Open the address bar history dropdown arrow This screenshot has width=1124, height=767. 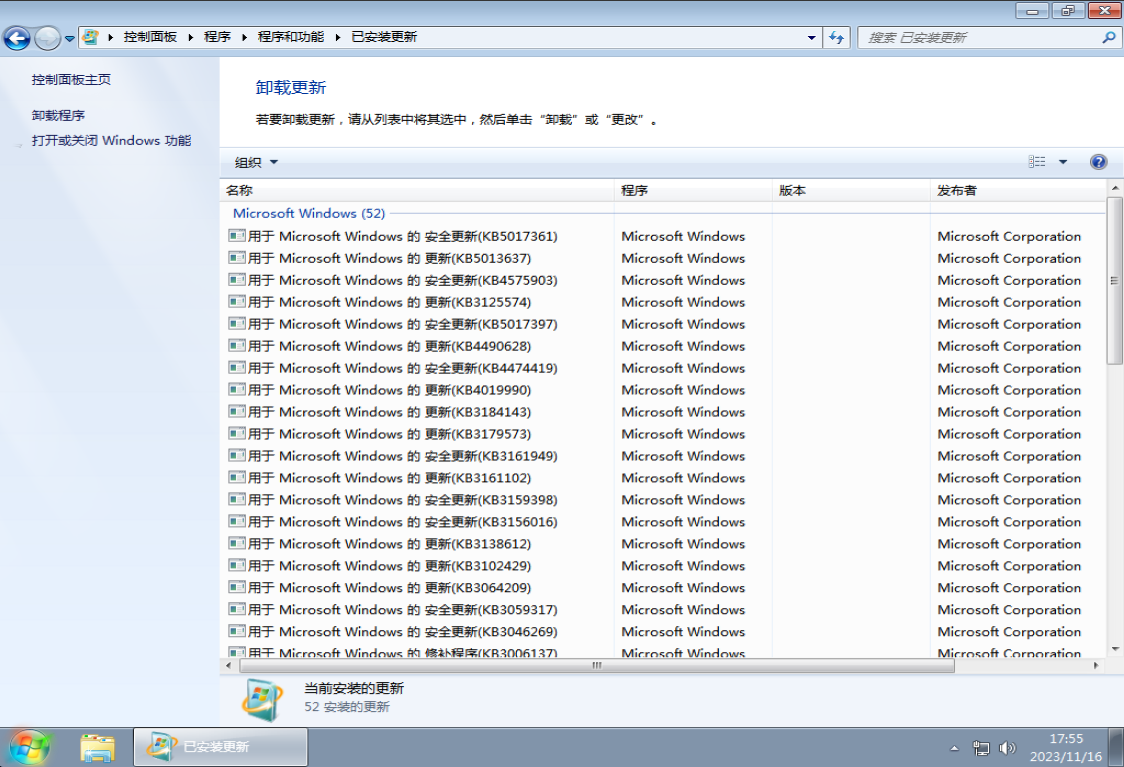pos(811,37)
